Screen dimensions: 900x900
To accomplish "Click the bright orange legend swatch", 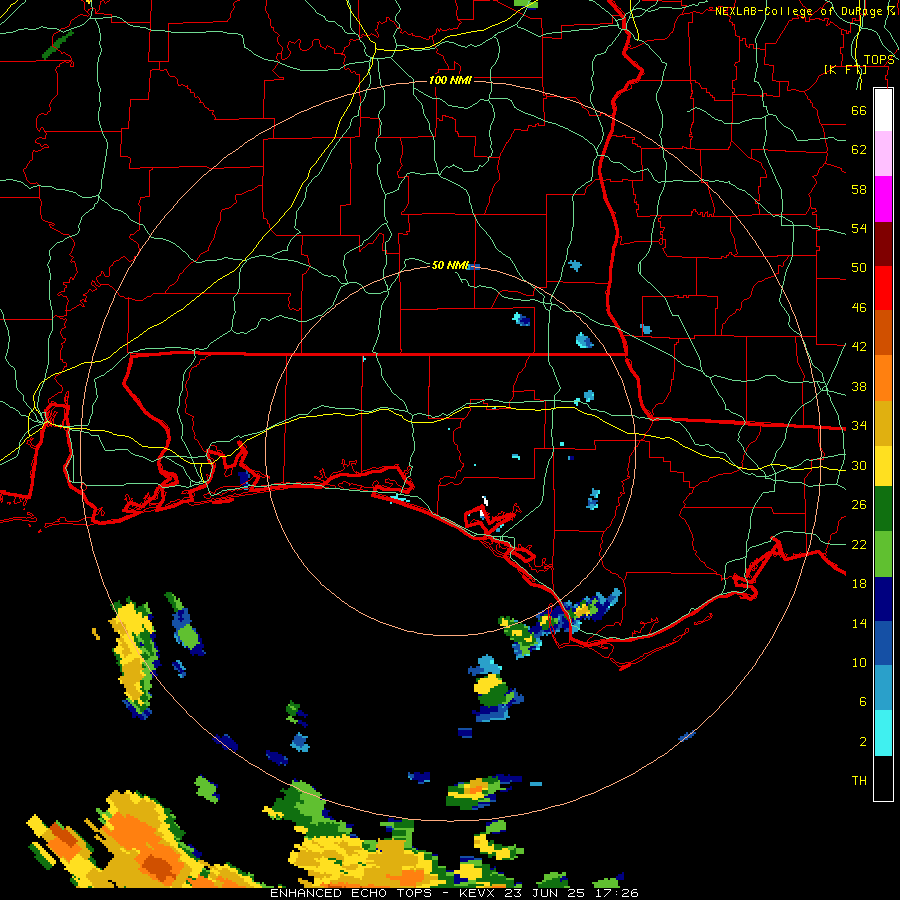I will pyautogui.click(x=883, y=377).
